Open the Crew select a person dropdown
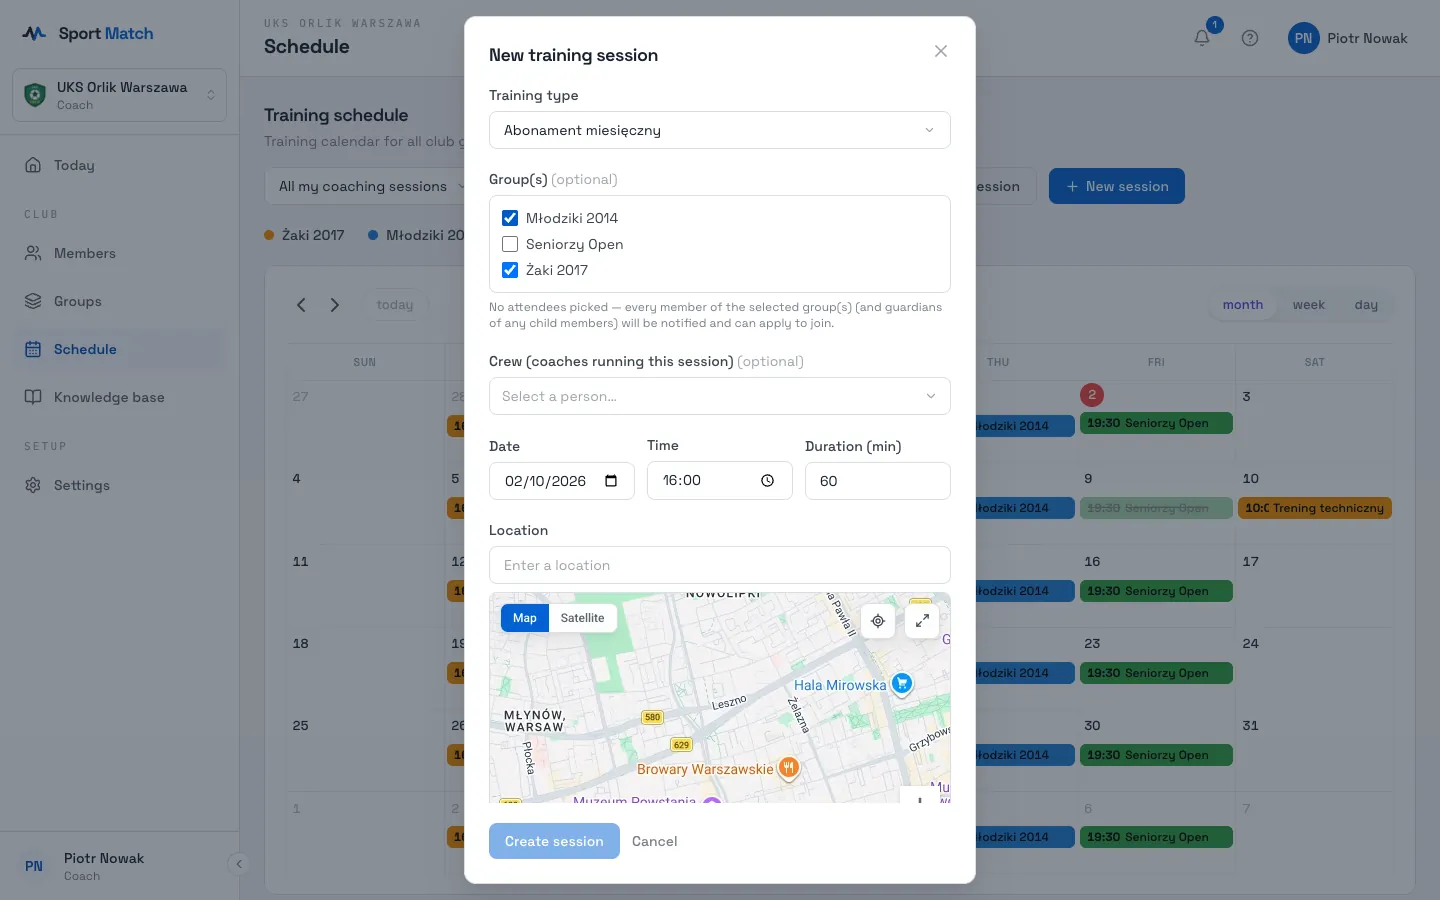 click(719, 396)
